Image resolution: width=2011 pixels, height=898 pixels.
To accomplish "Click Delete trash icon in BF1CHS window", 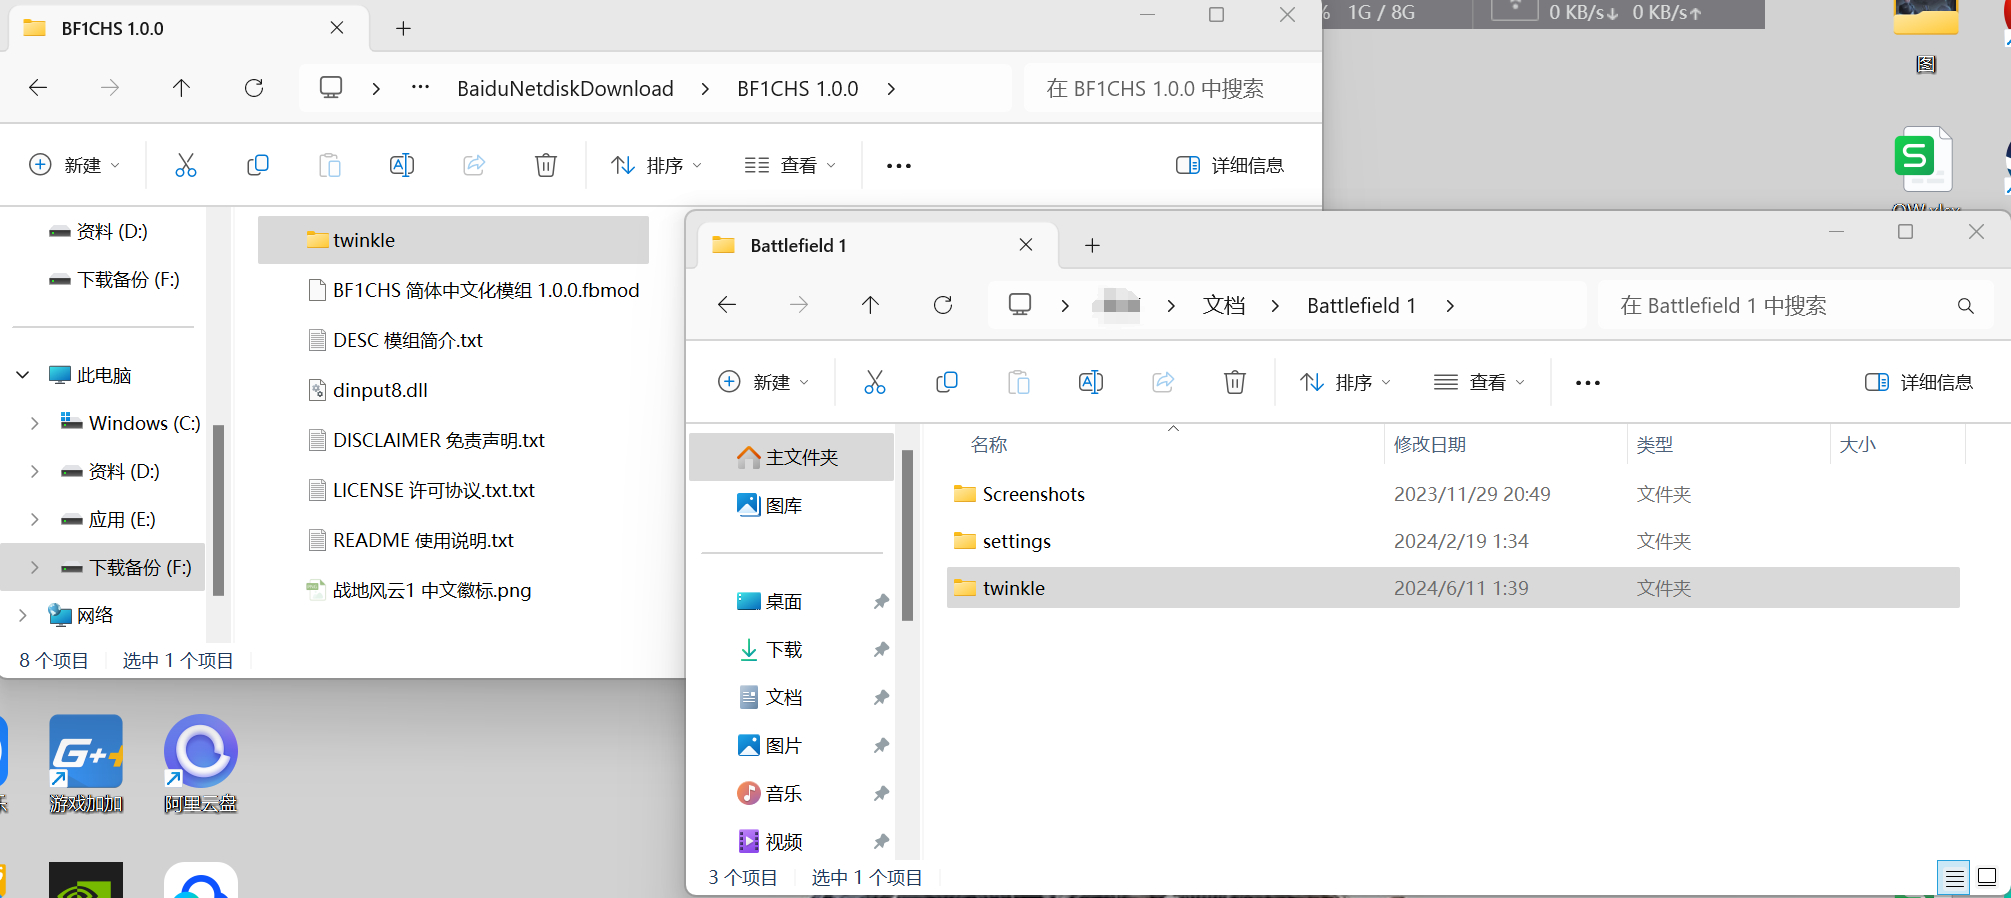I will coord(546,165).
